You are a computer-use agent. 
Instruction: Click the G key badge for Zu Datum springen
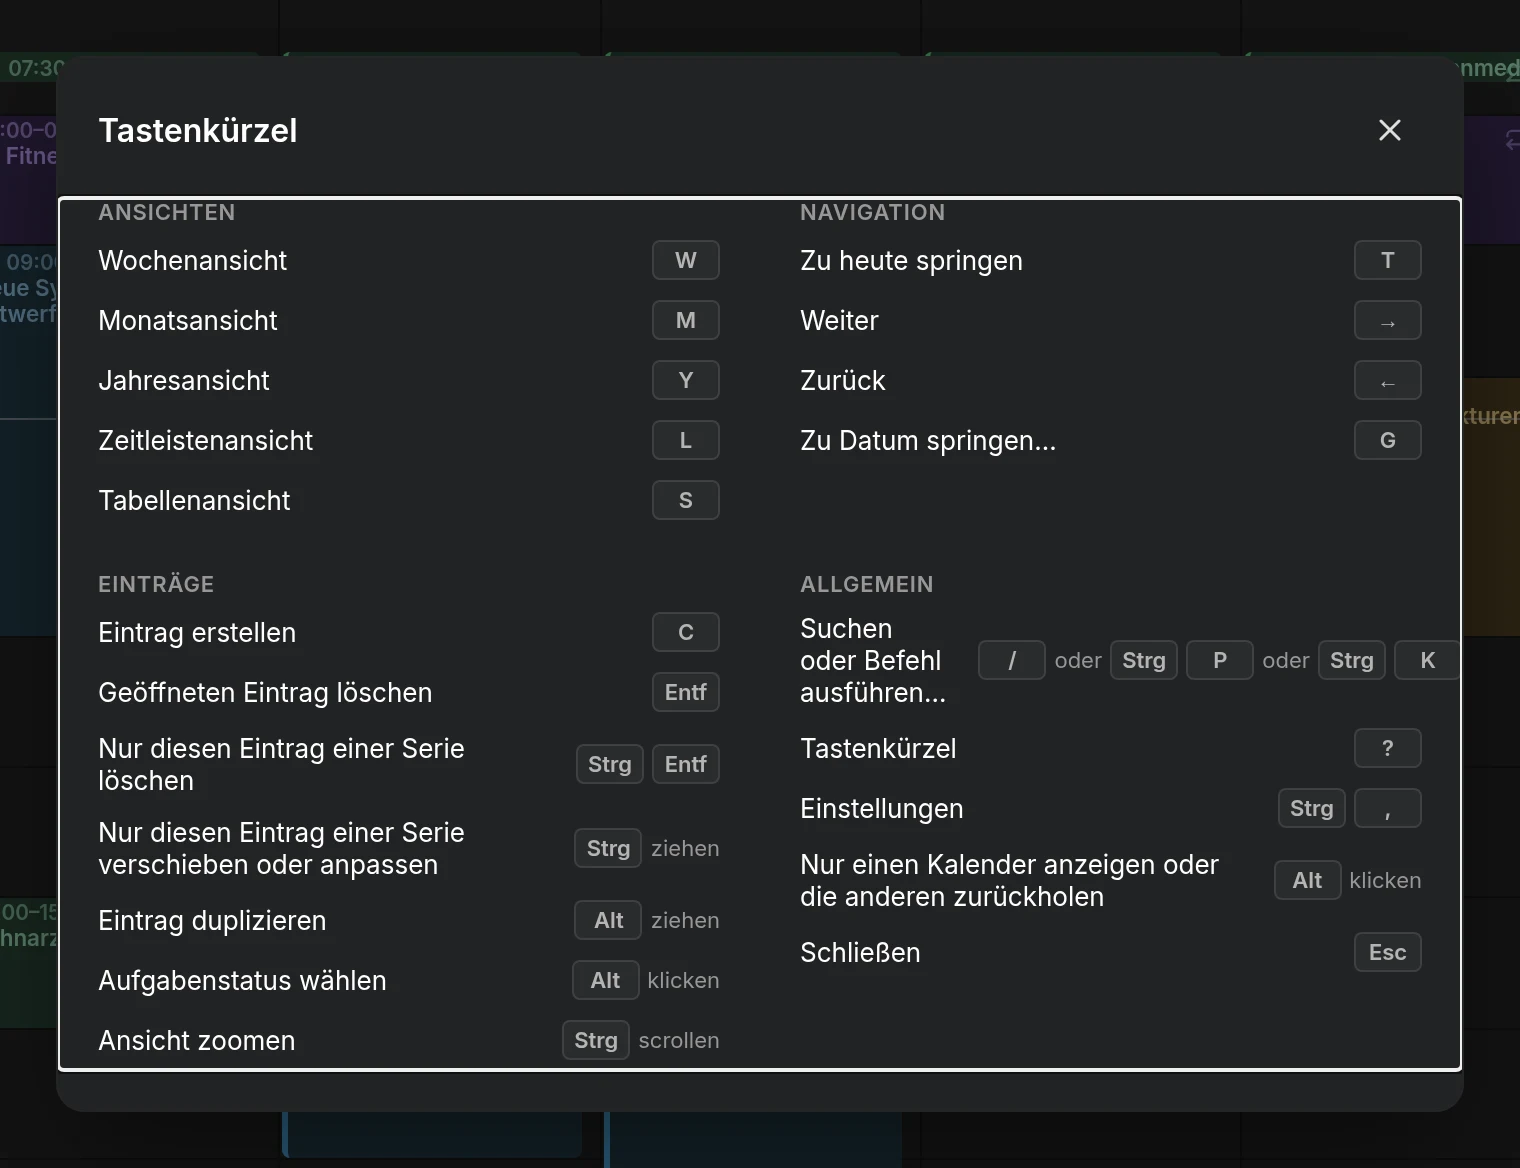[x=1388, y=440]
